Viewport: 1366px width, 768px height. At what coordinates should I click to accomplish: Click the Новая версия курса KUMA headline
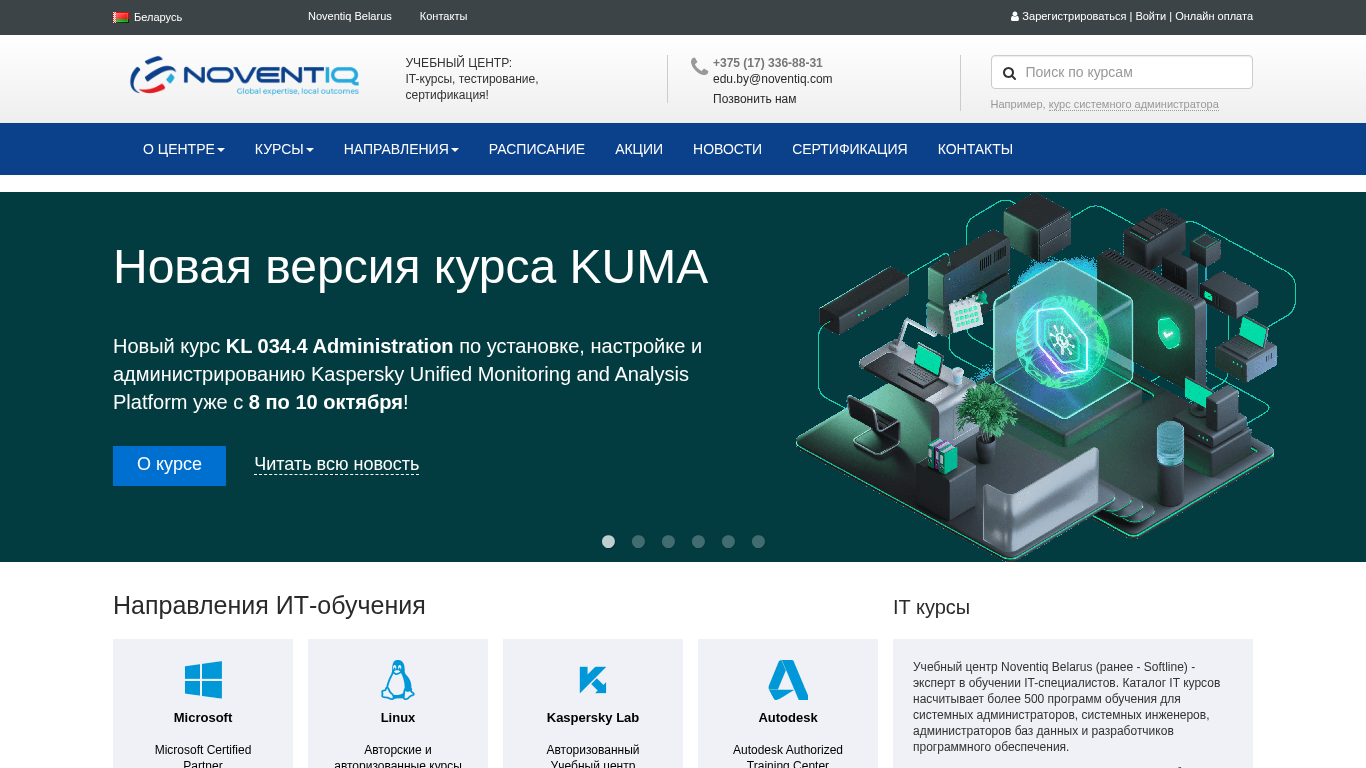[411, 267]
